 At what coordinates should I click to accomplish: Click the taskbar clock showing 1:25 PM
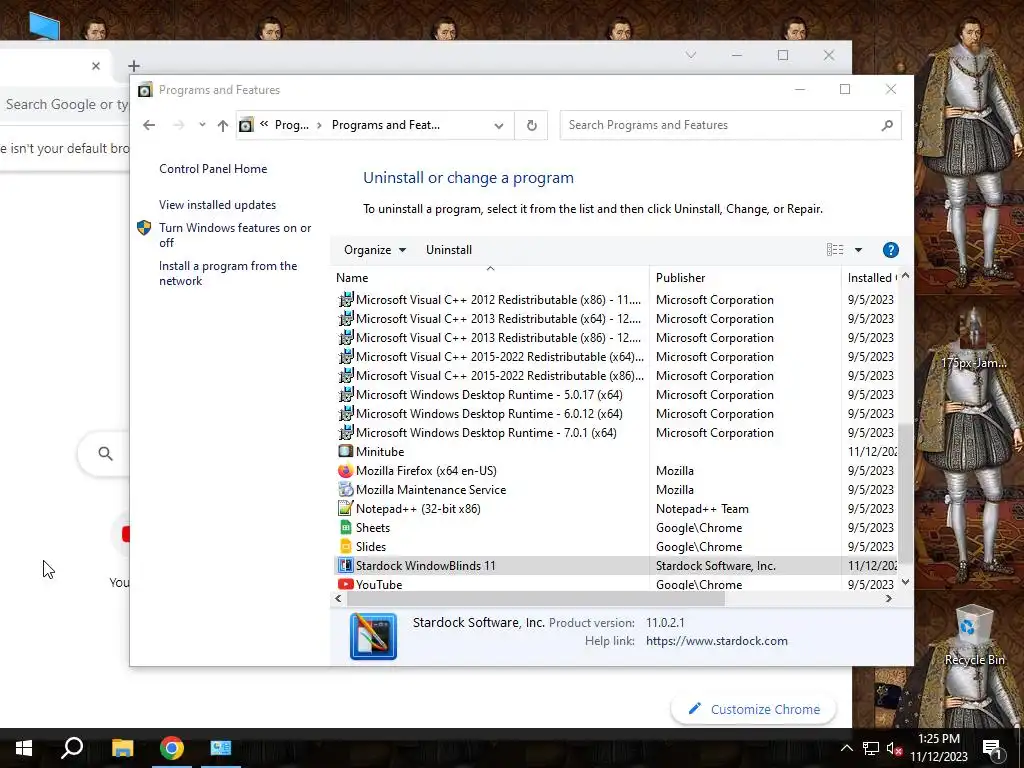pyautogui.click(x=938, y=748)
